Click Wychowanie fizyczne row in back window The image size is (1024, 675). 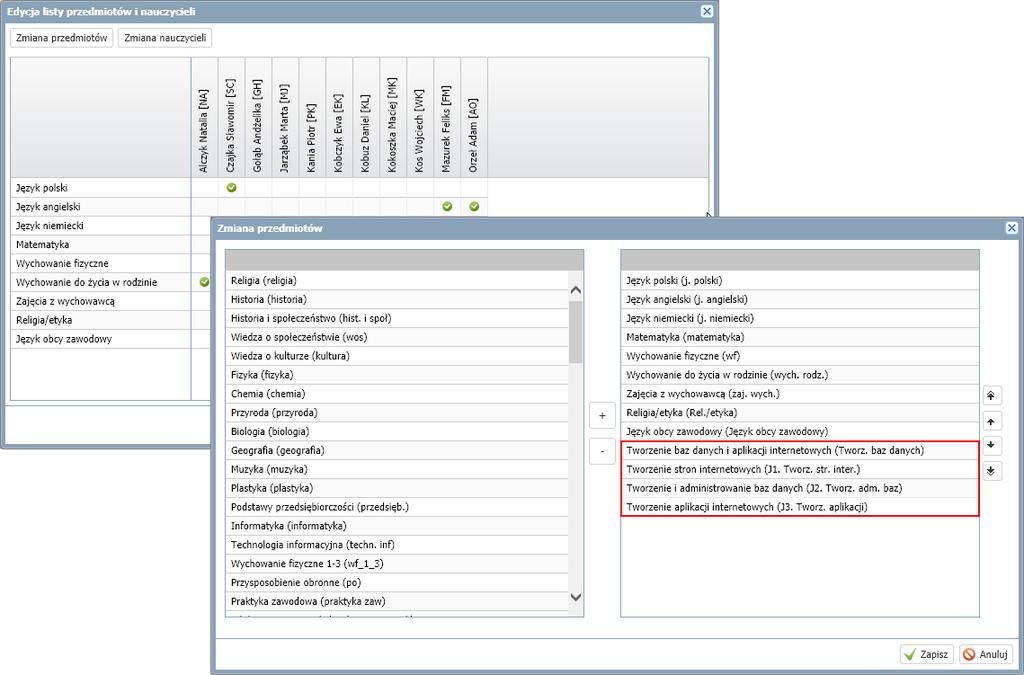coord(101,264)
